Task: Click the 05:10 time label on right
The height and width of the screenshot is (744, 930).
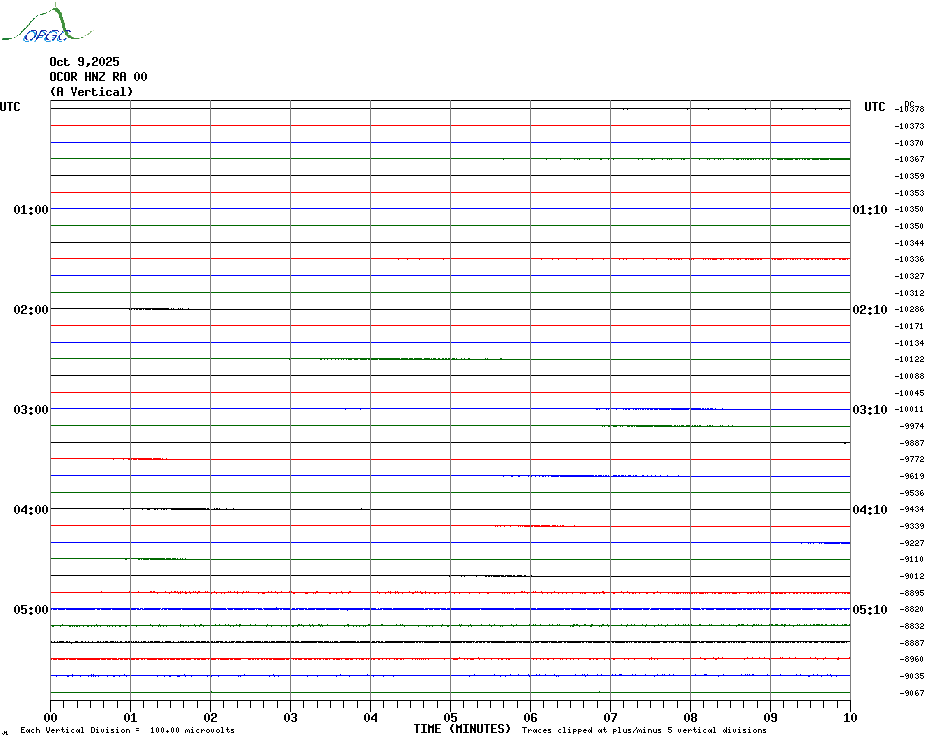Action: (869, 610)
